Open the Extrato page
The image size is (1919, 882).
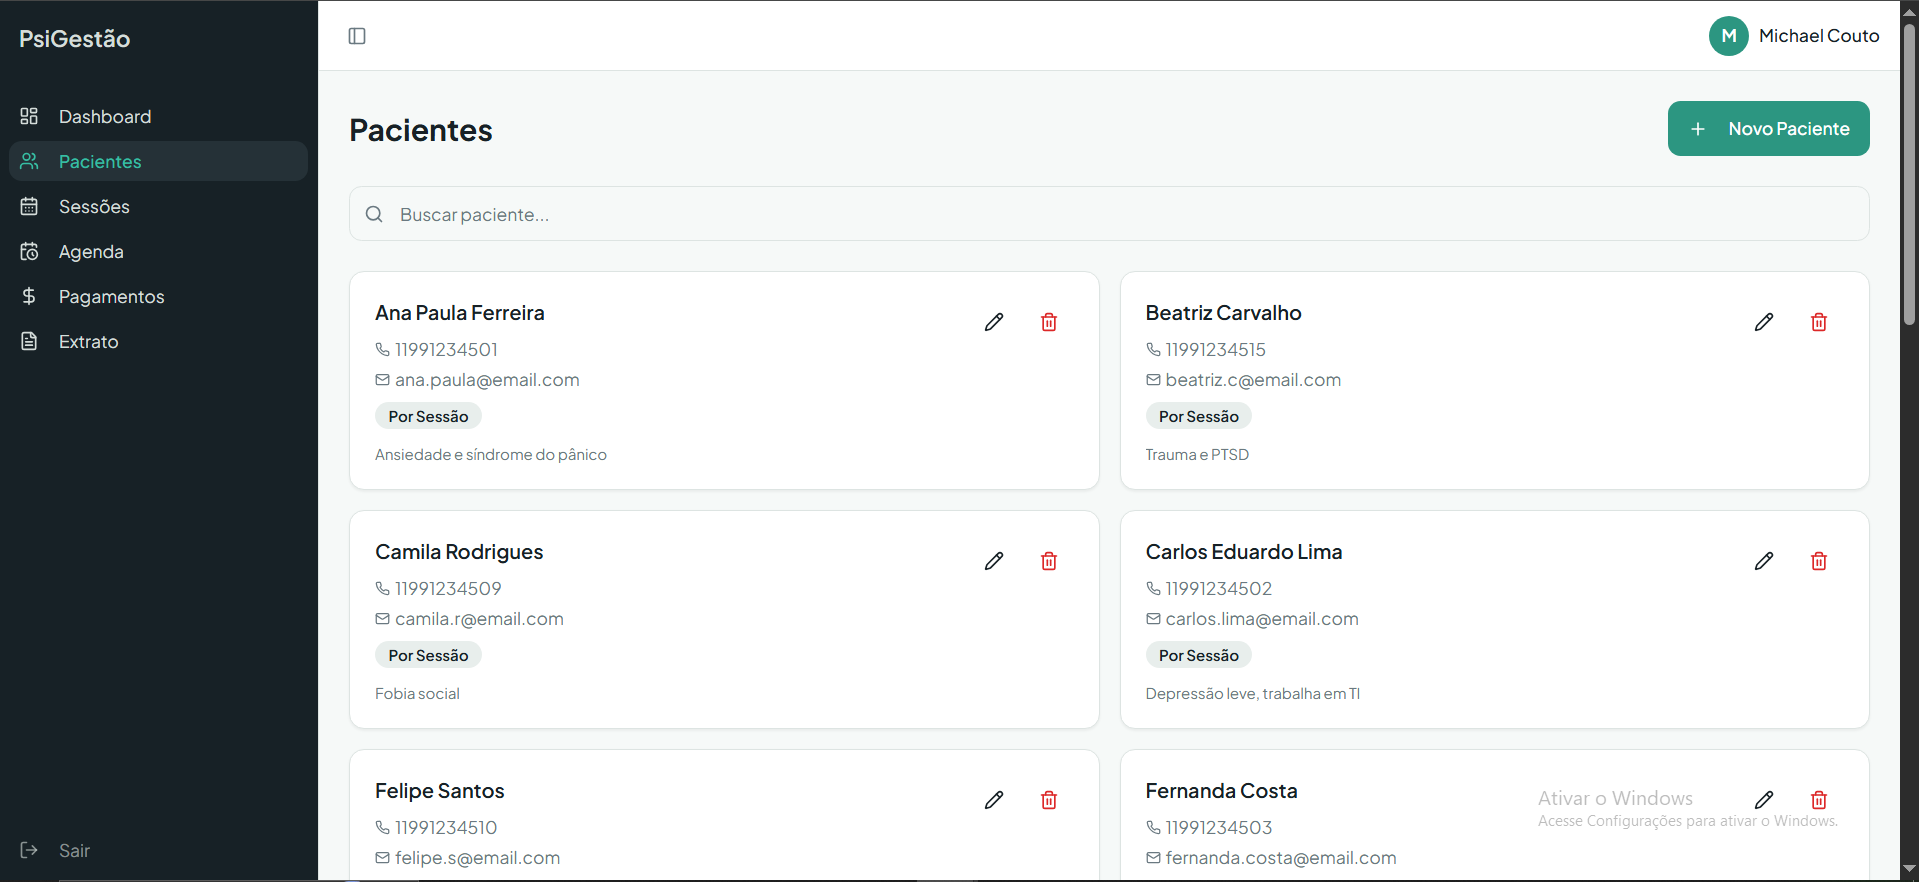tap(158, 342)
